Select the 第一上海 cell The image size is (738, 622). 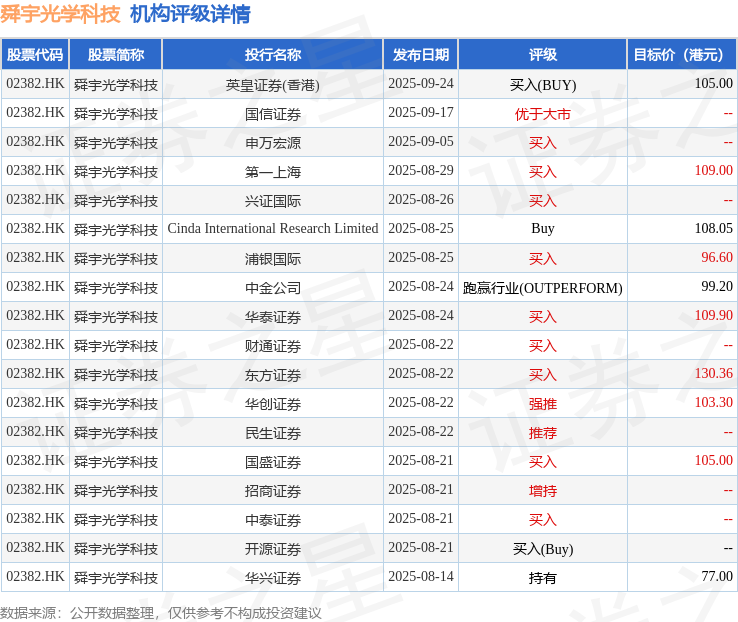tap(273, 172)
